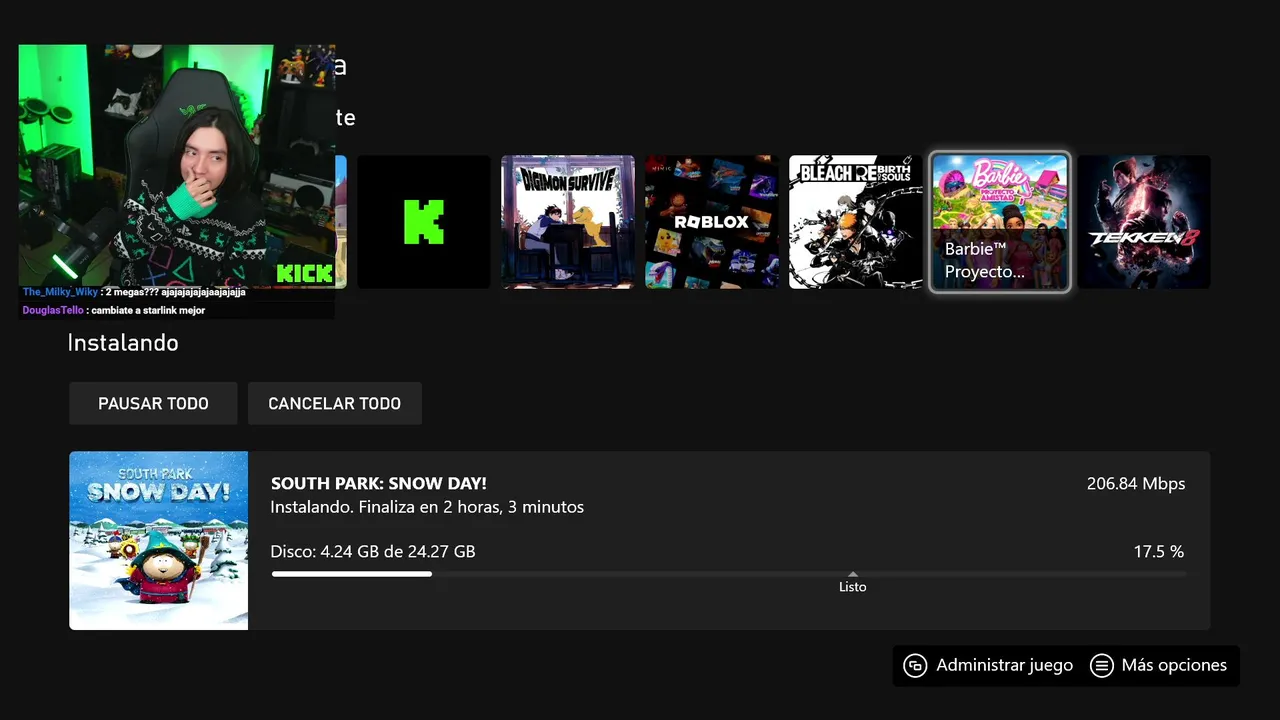Open the Kick app tile

424,222
